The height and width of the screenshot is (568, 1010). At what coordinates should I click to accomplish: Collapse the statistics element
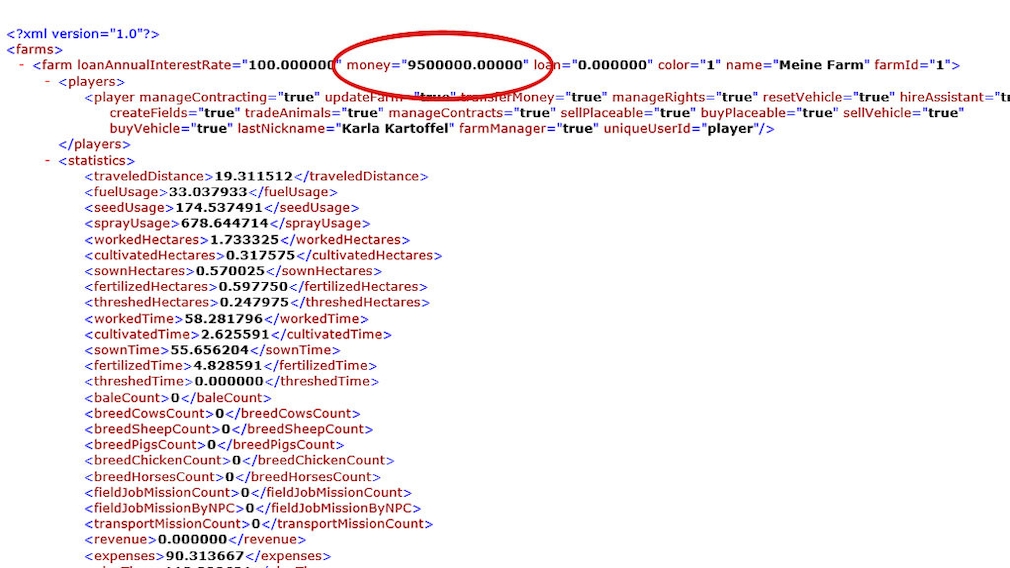click(x=48, y=160)
